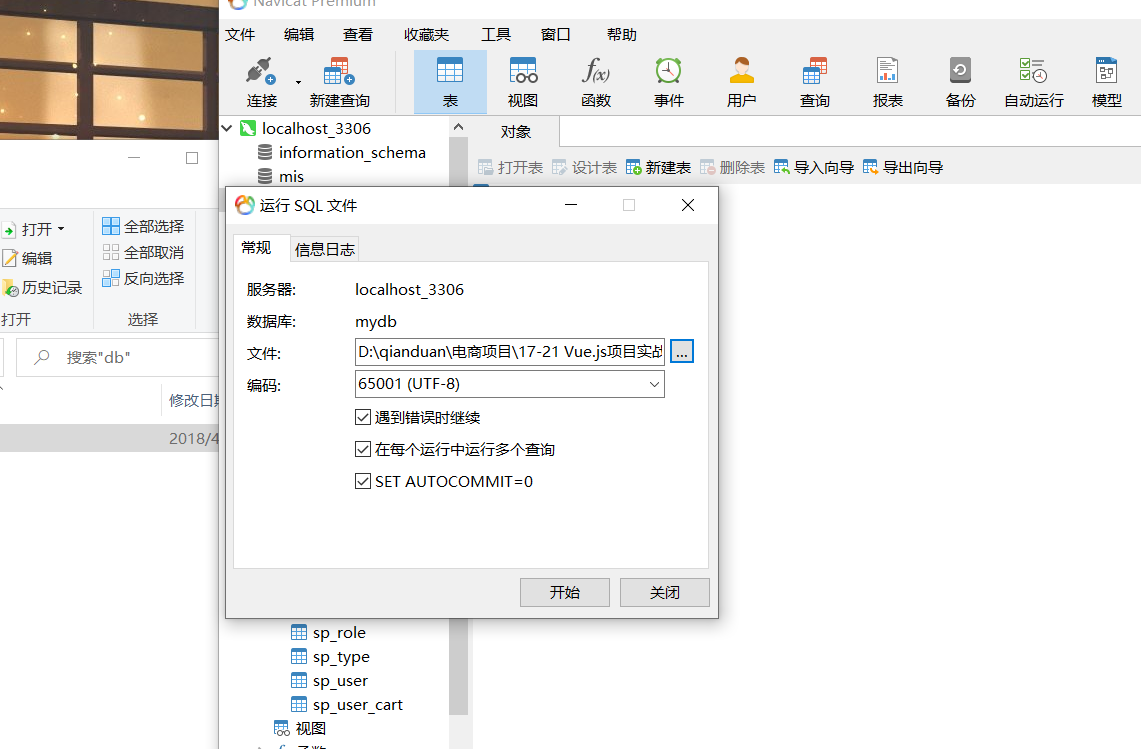
Task: Select the localhost_3306 connection in tree
Action: coord(317,129)
